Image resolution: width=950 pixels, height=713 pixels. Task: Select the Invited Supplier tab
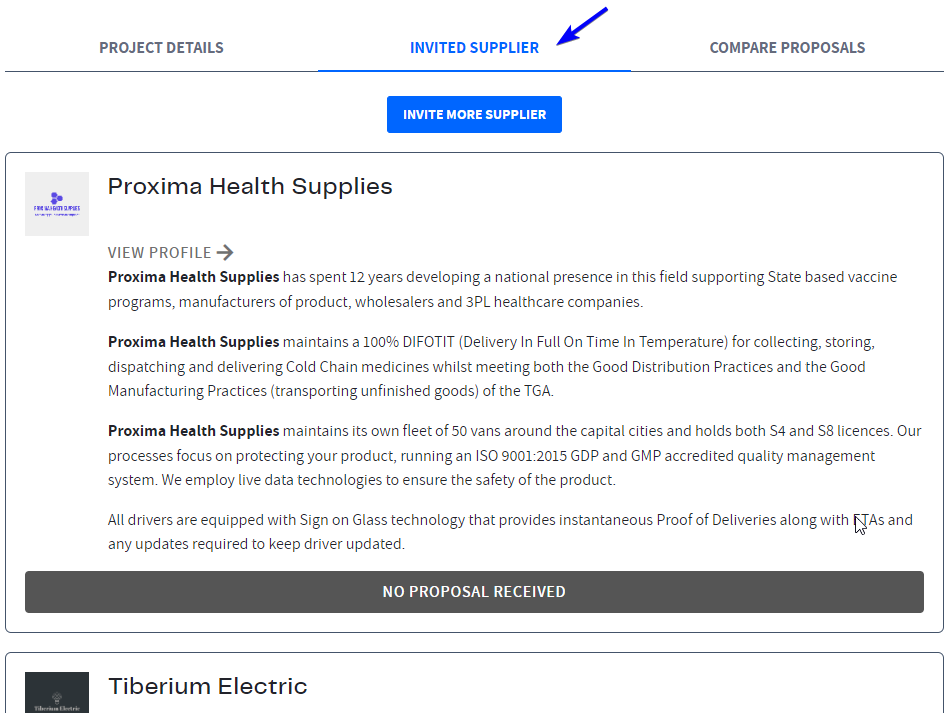click(x=474, y=48)
